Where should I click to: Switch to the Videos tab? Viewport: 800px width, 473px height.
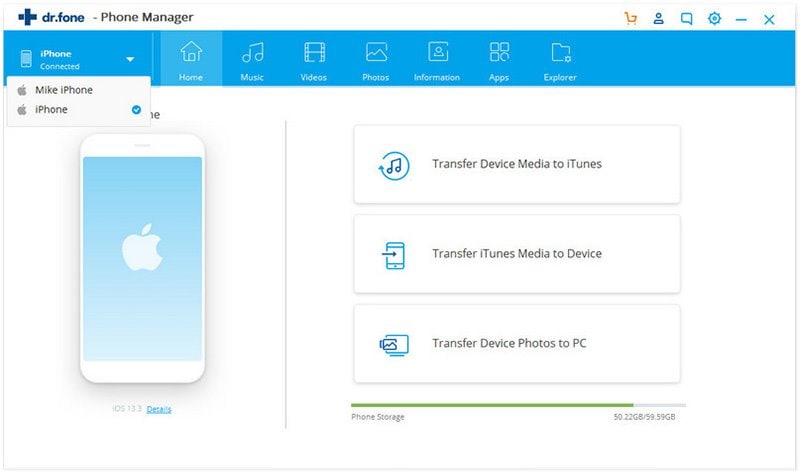coord(314,59)
